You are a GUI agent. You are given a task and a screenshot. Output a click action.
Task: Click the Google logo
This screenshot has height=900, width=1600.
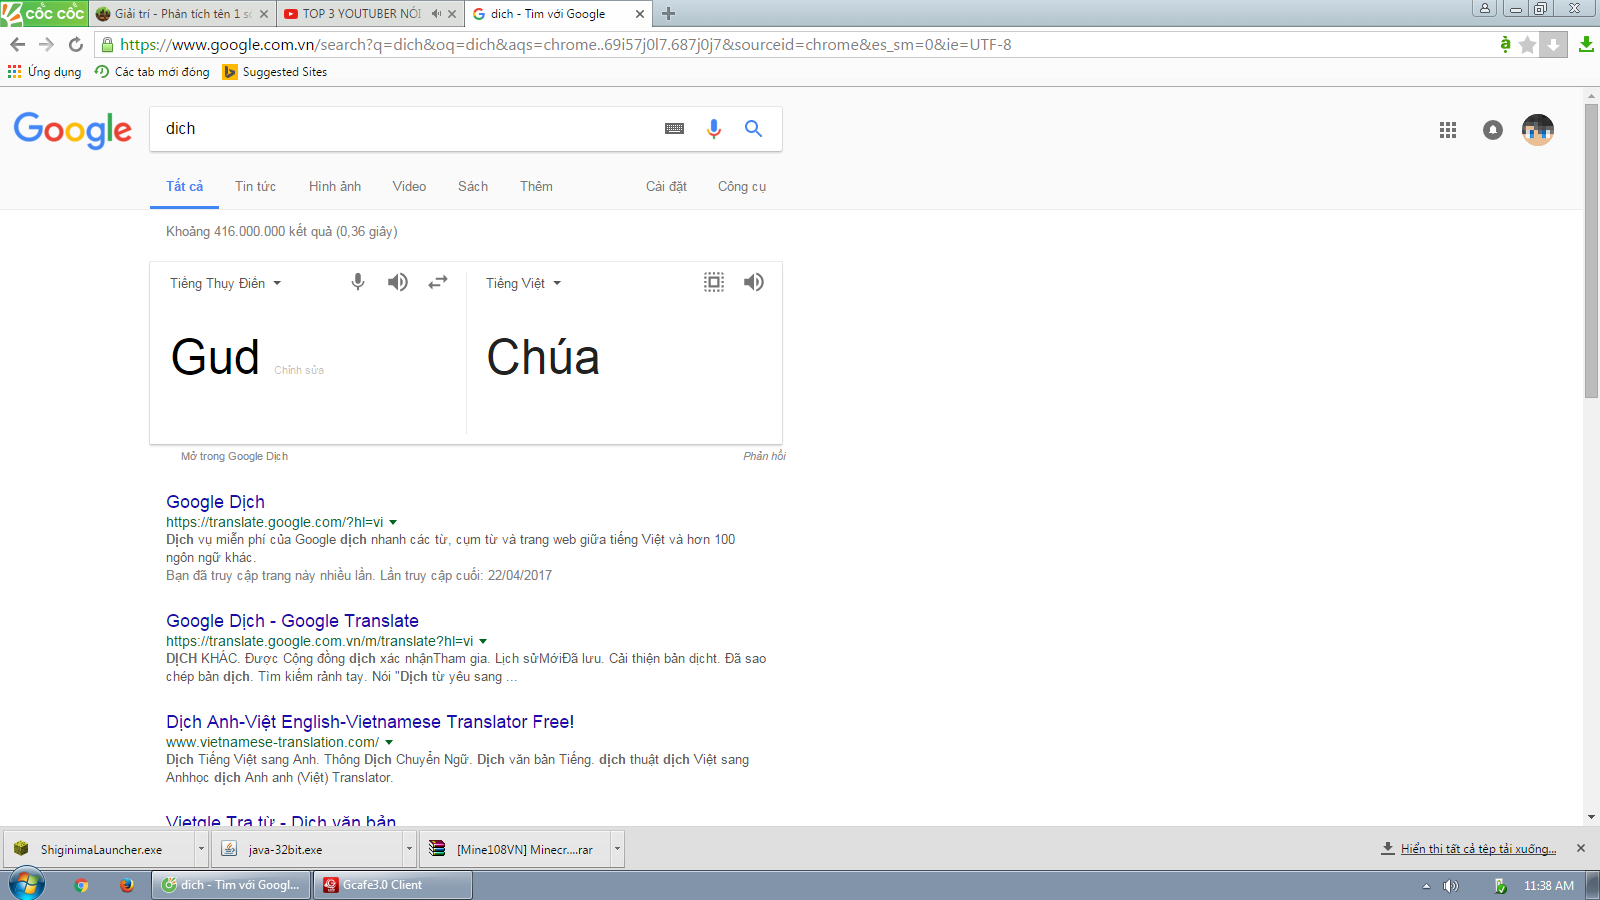73,130
